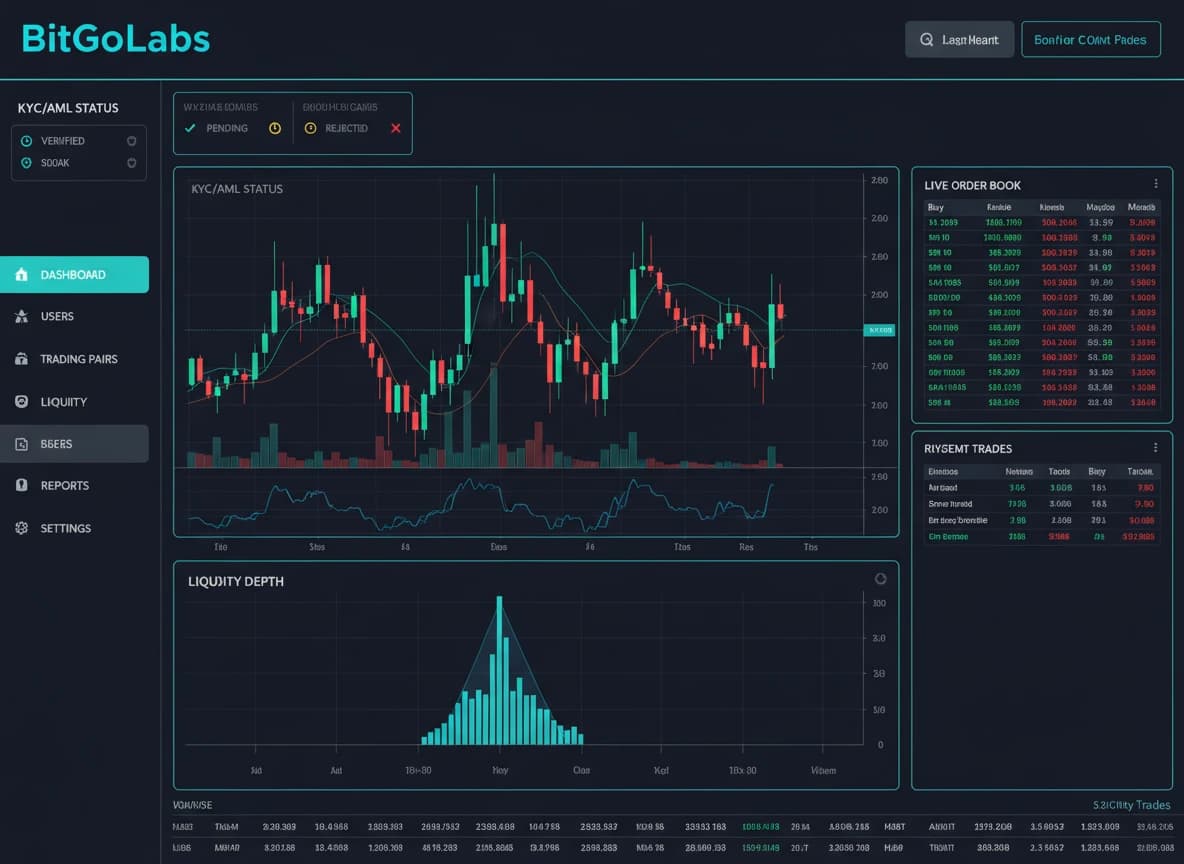Toggle the shield beside the S00AK entry
Image resolution: width=1184 pixels, height=864 pixels.
pos(130,163)
